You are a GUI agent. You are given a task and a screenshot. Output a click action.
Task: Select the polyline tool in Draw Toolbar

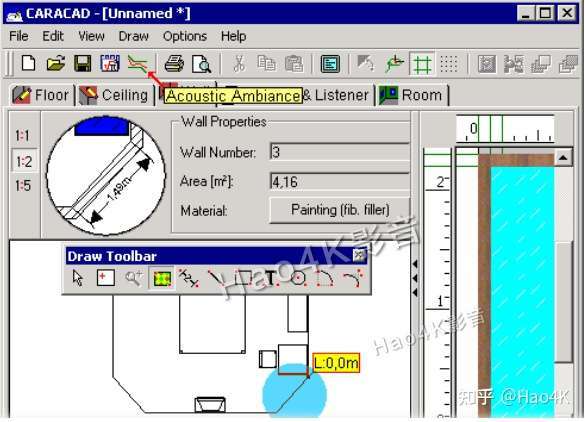coord(188,278)
